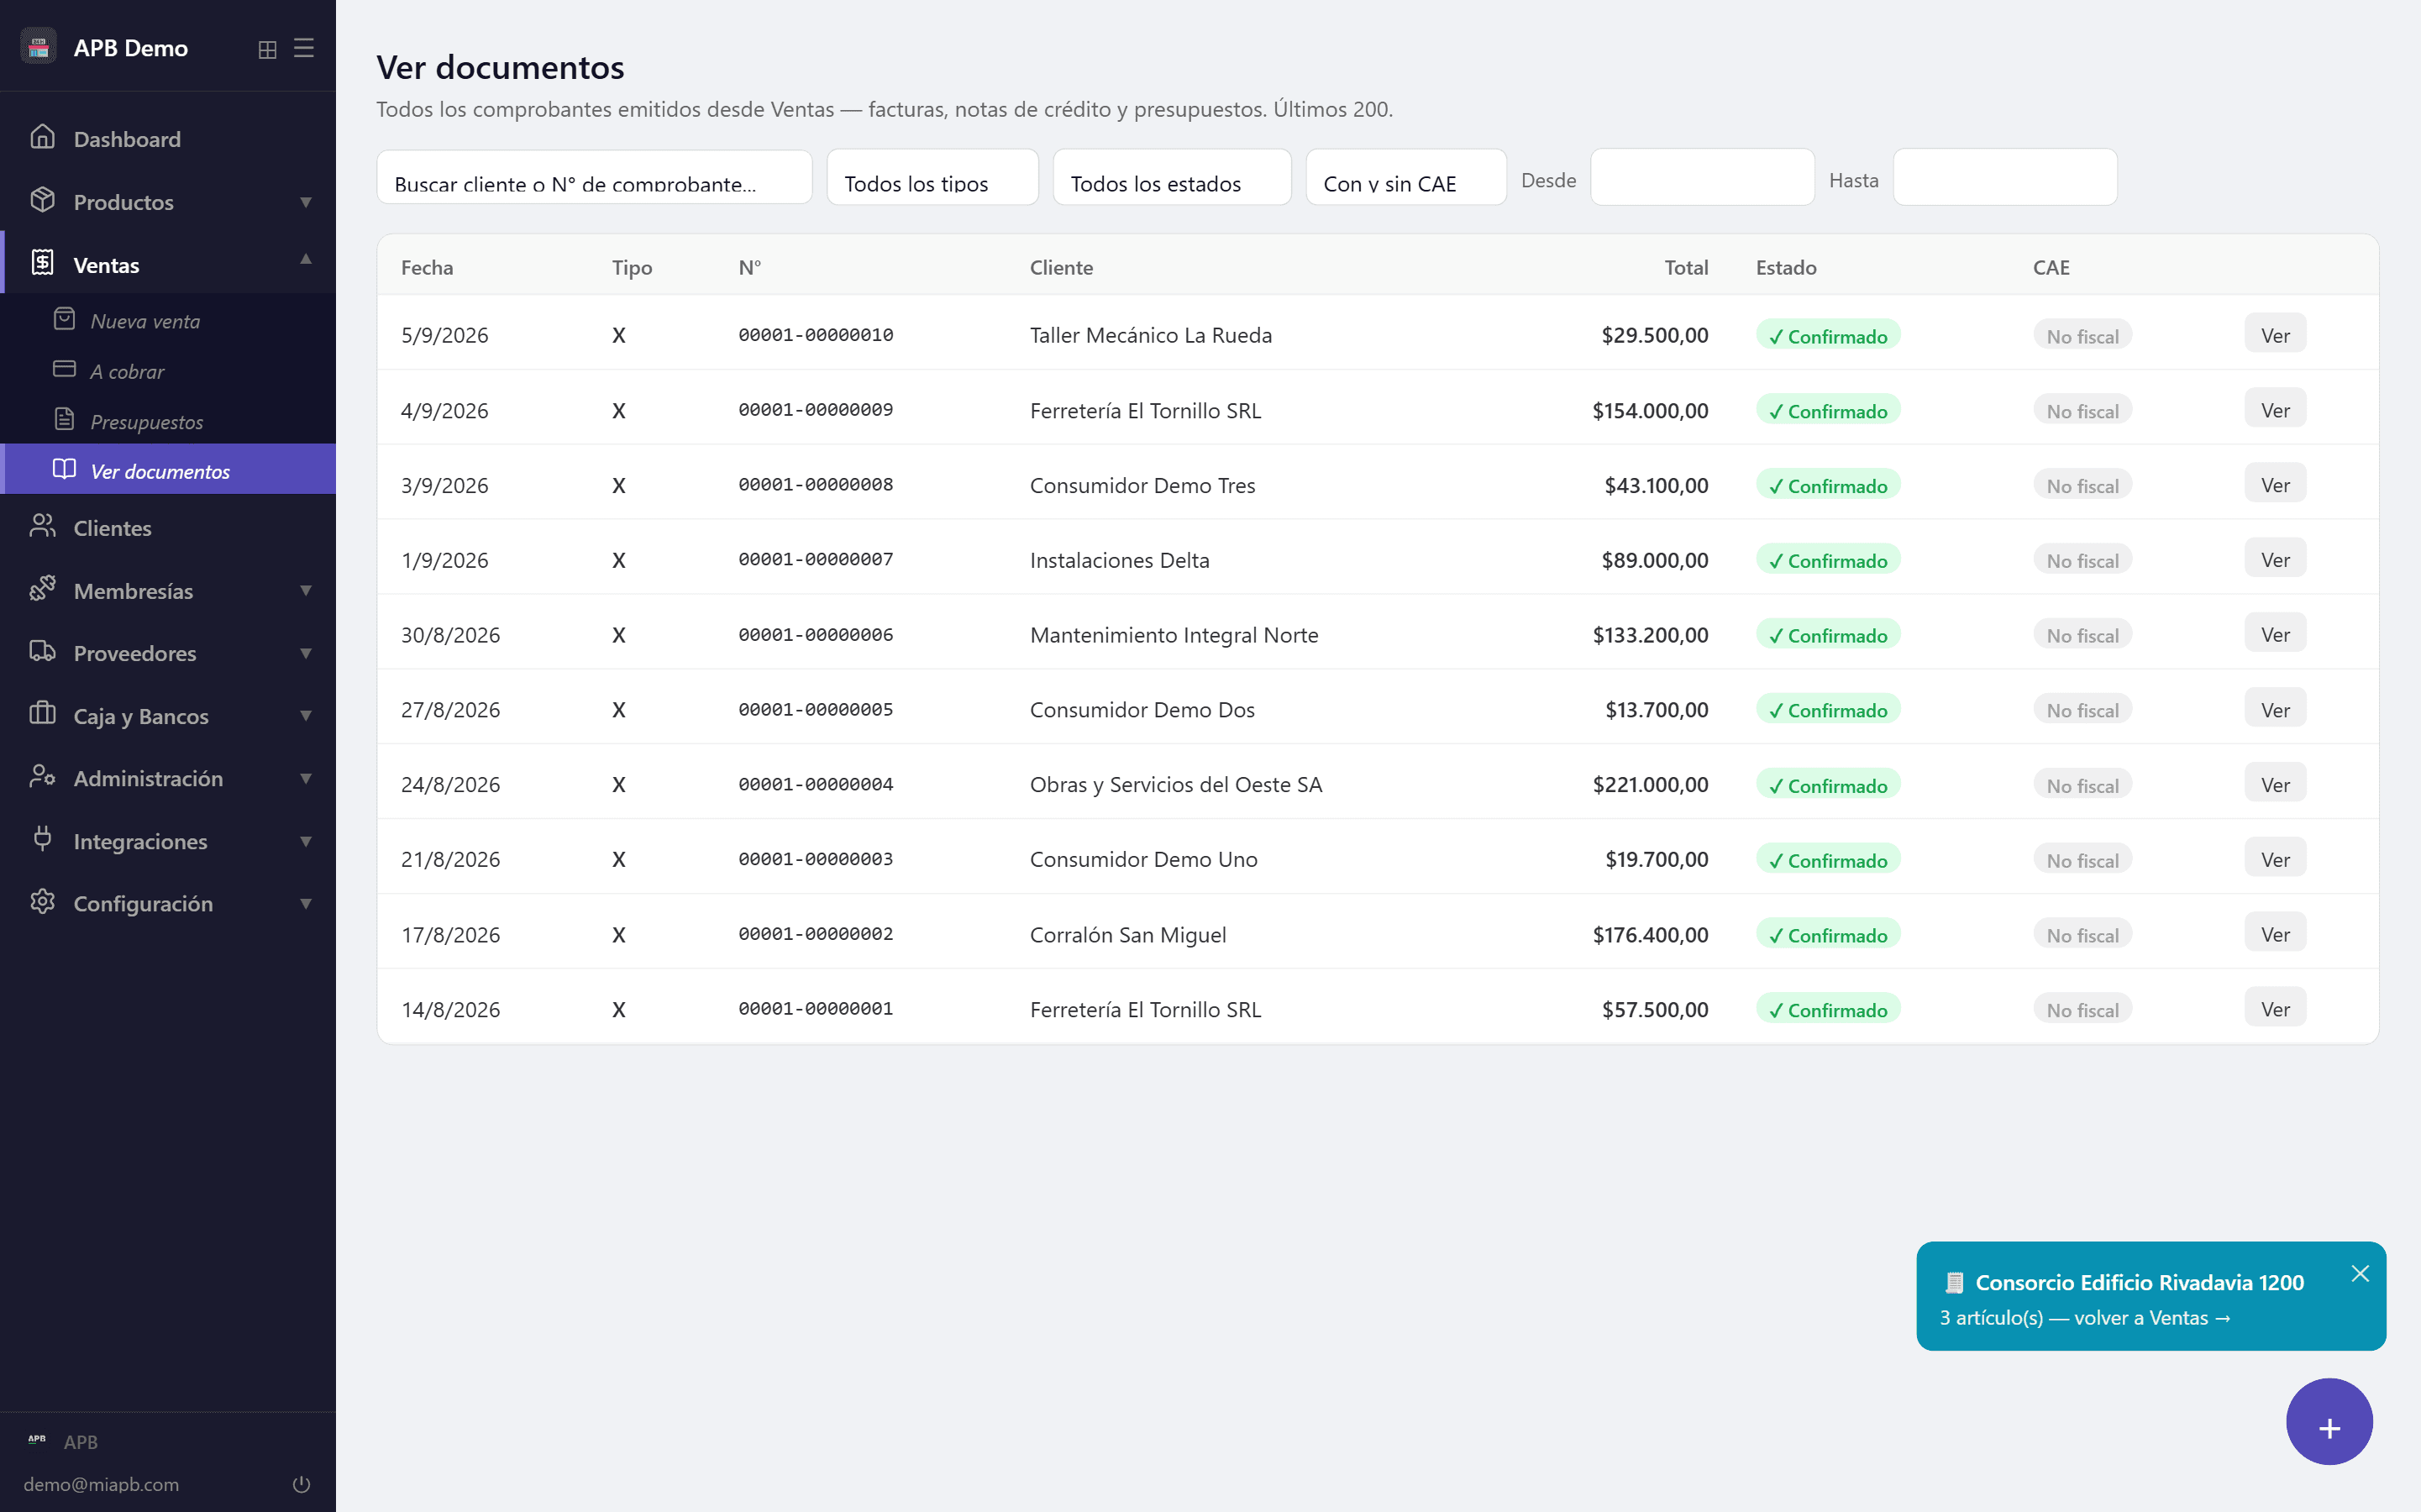Click the Proveedores truck icon

coord(42,651)
